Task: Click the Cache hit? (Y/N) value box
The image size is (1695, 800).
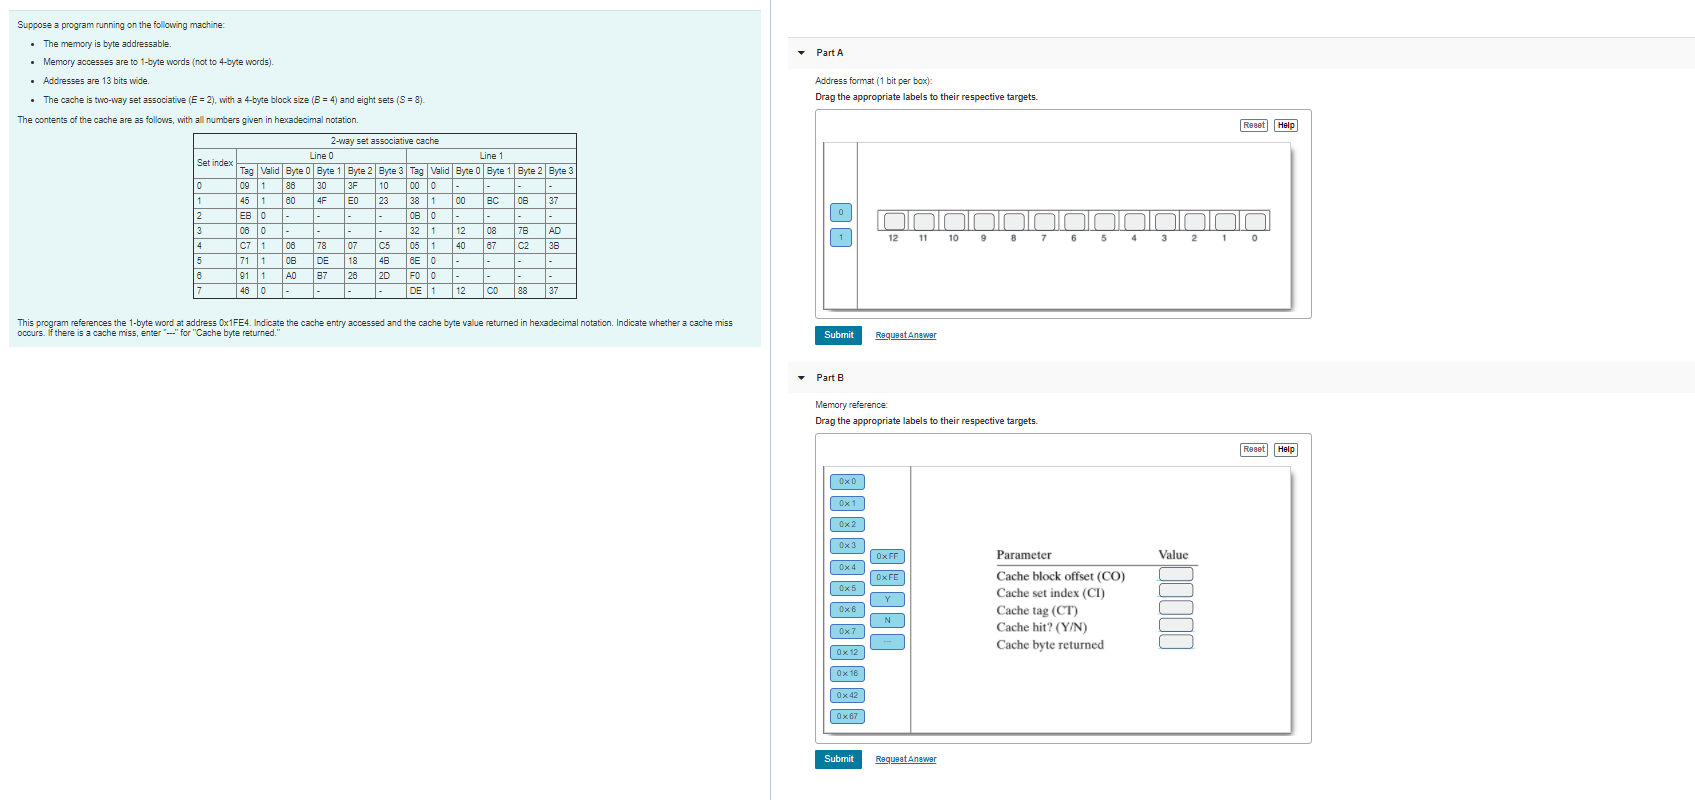Action: click(1176, 625)
